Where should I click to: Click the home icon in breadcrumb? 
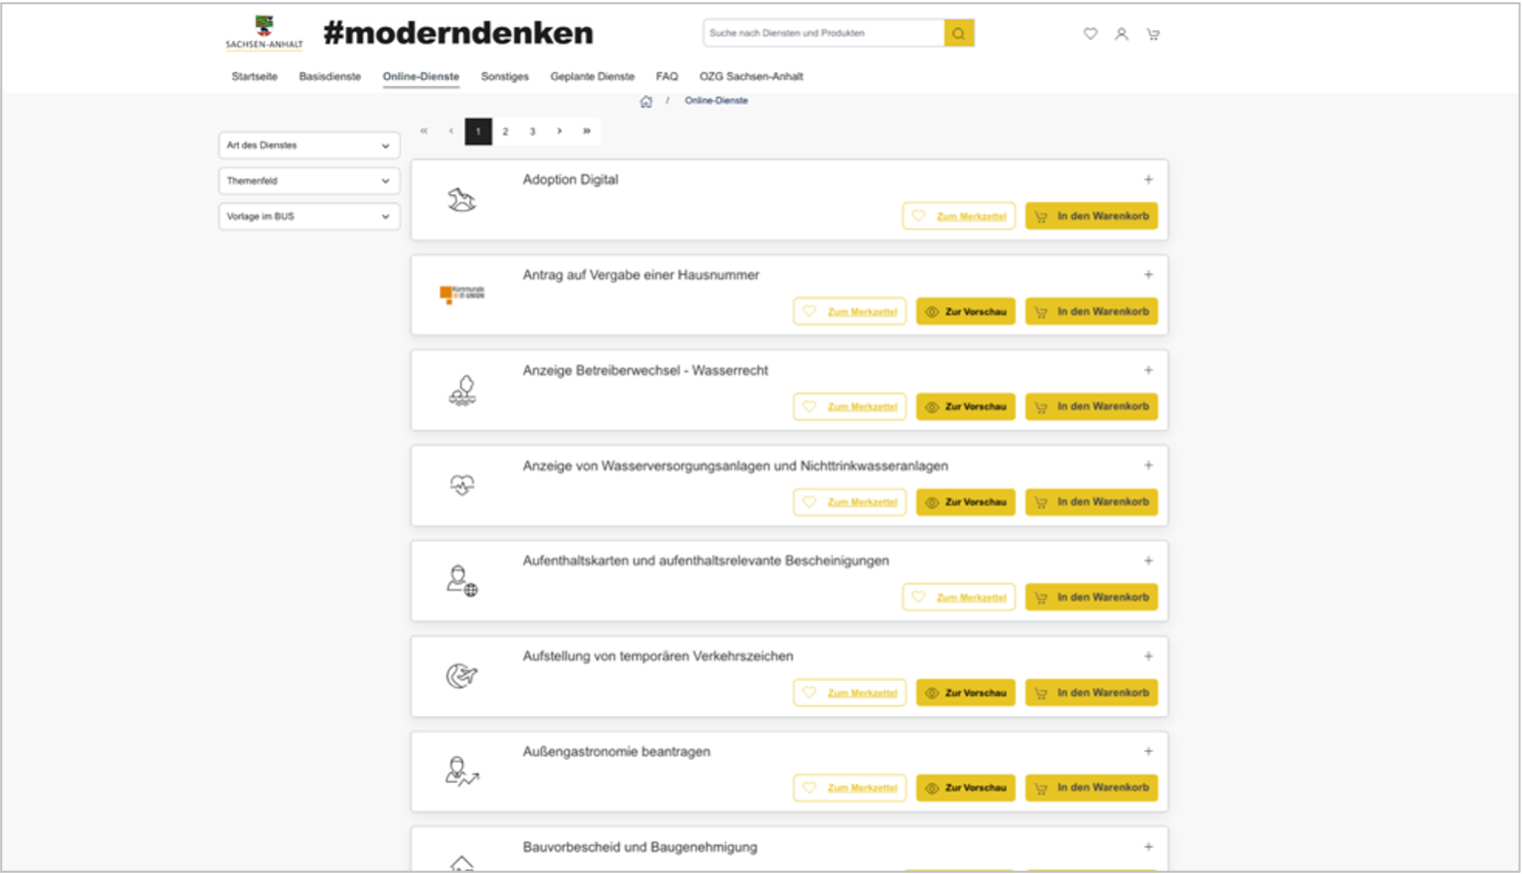pos(646,101)
